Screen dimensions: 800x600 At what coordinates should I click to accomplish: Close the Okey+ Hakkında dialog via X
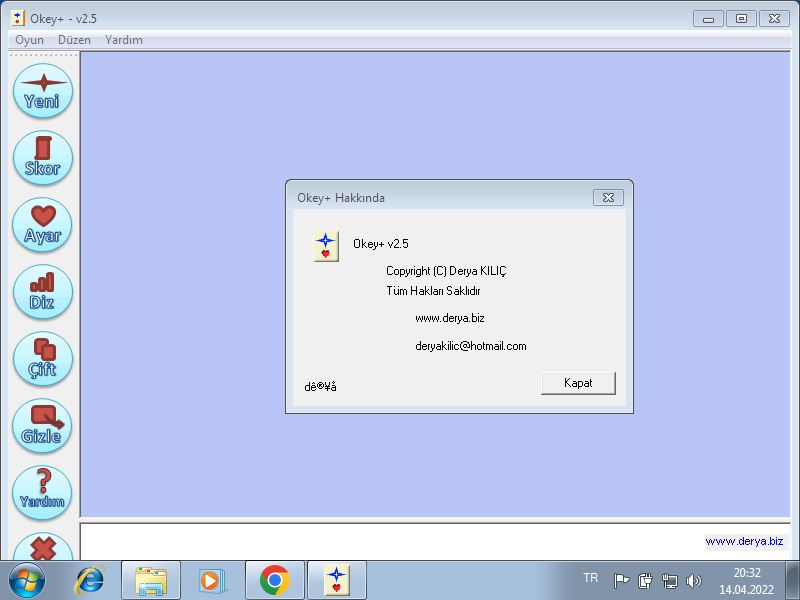[608, 197]
